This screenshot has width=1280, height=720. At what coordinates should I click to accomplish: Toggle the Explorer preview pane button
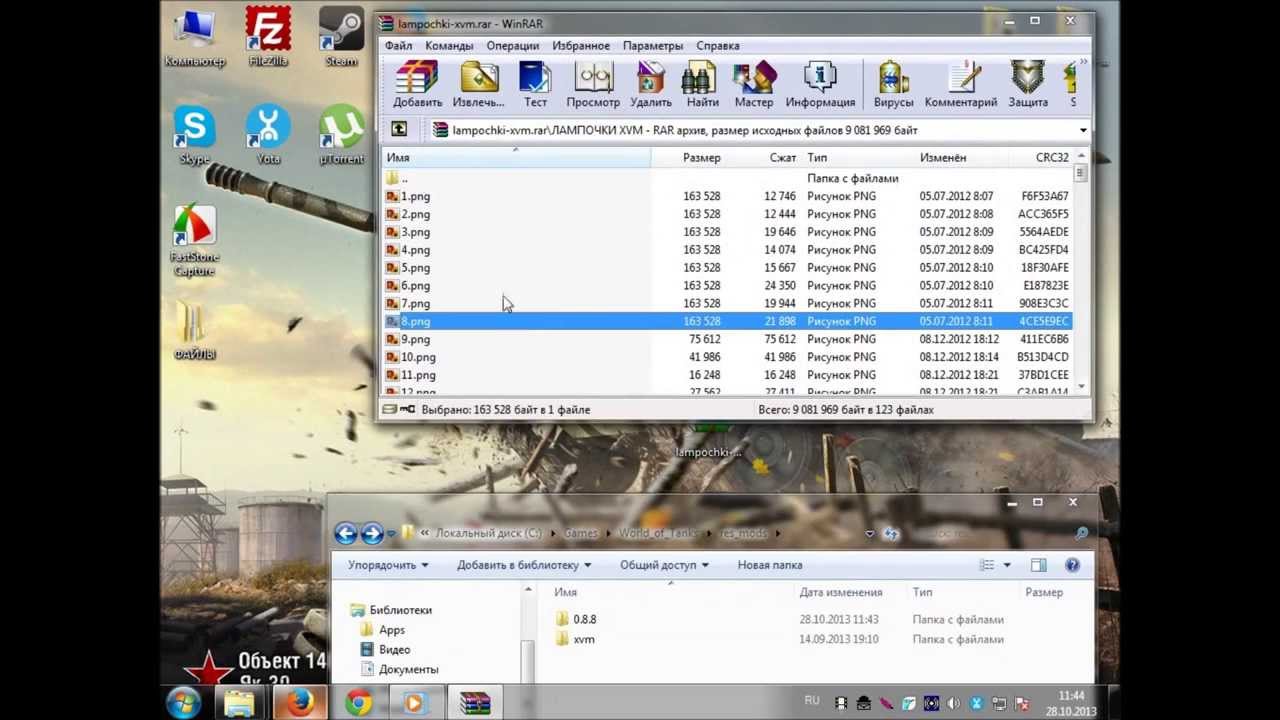[1038, 565]
